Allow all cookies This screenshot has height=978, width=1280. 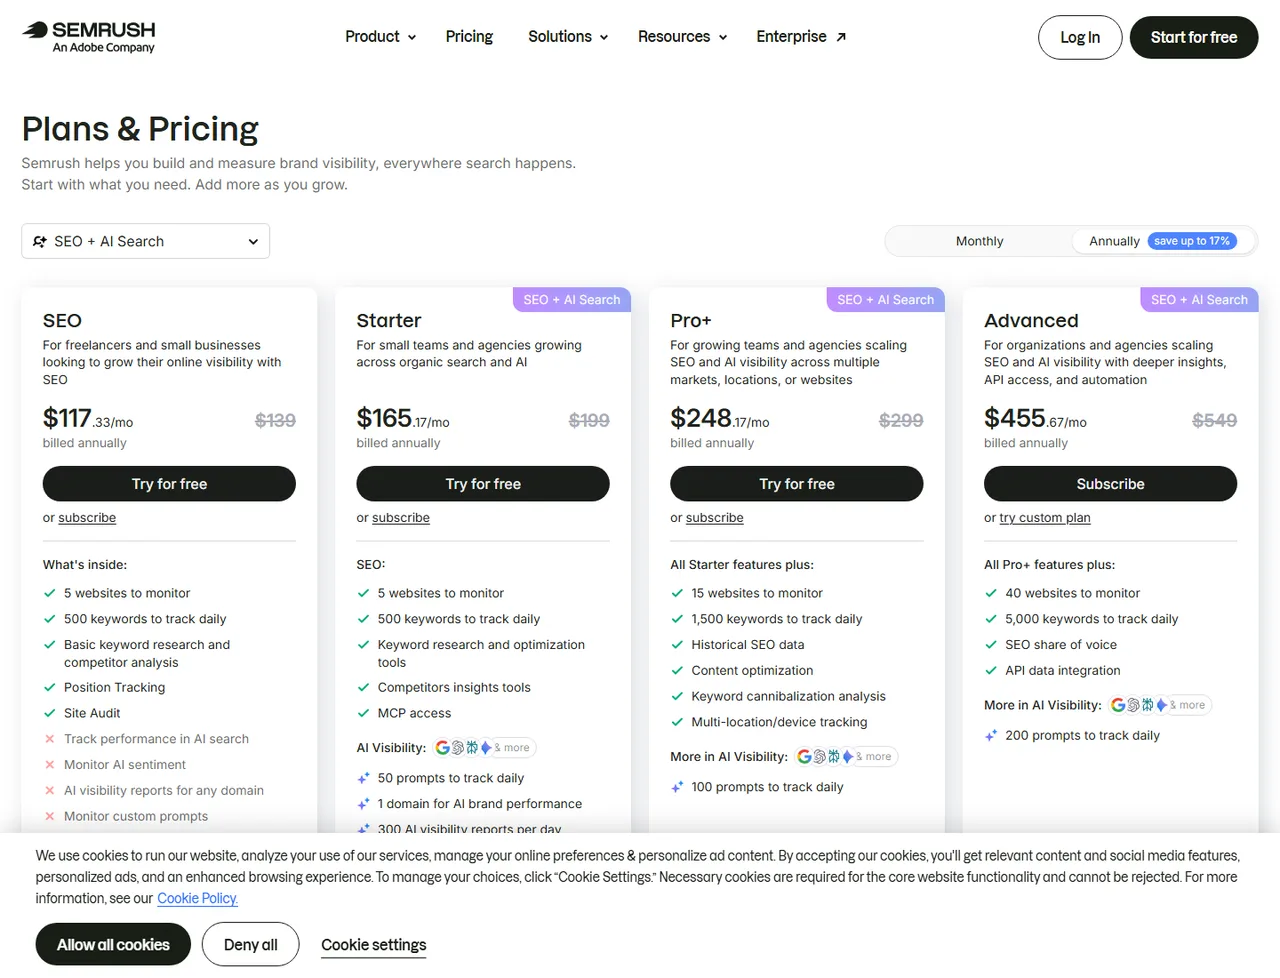(x=113, y=945)
